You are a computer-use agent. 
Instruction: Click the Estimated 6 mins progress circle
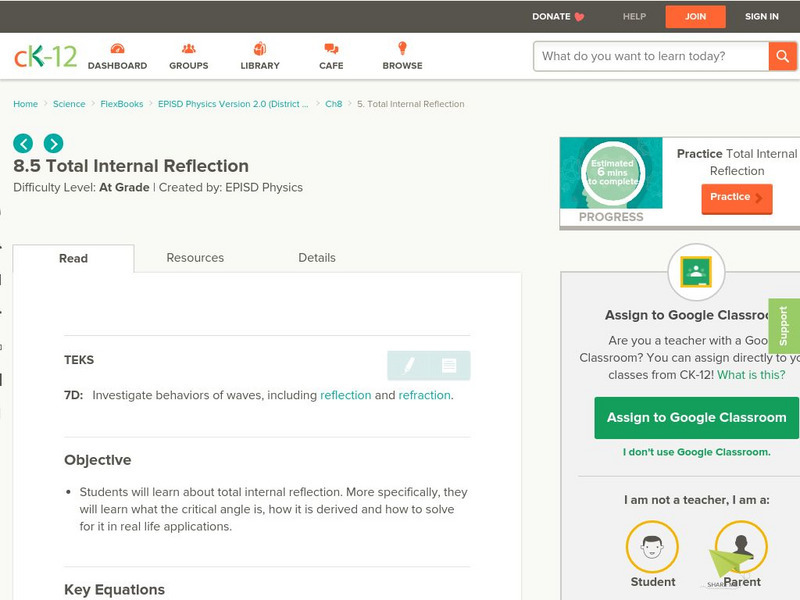click(x=611, y=172)
